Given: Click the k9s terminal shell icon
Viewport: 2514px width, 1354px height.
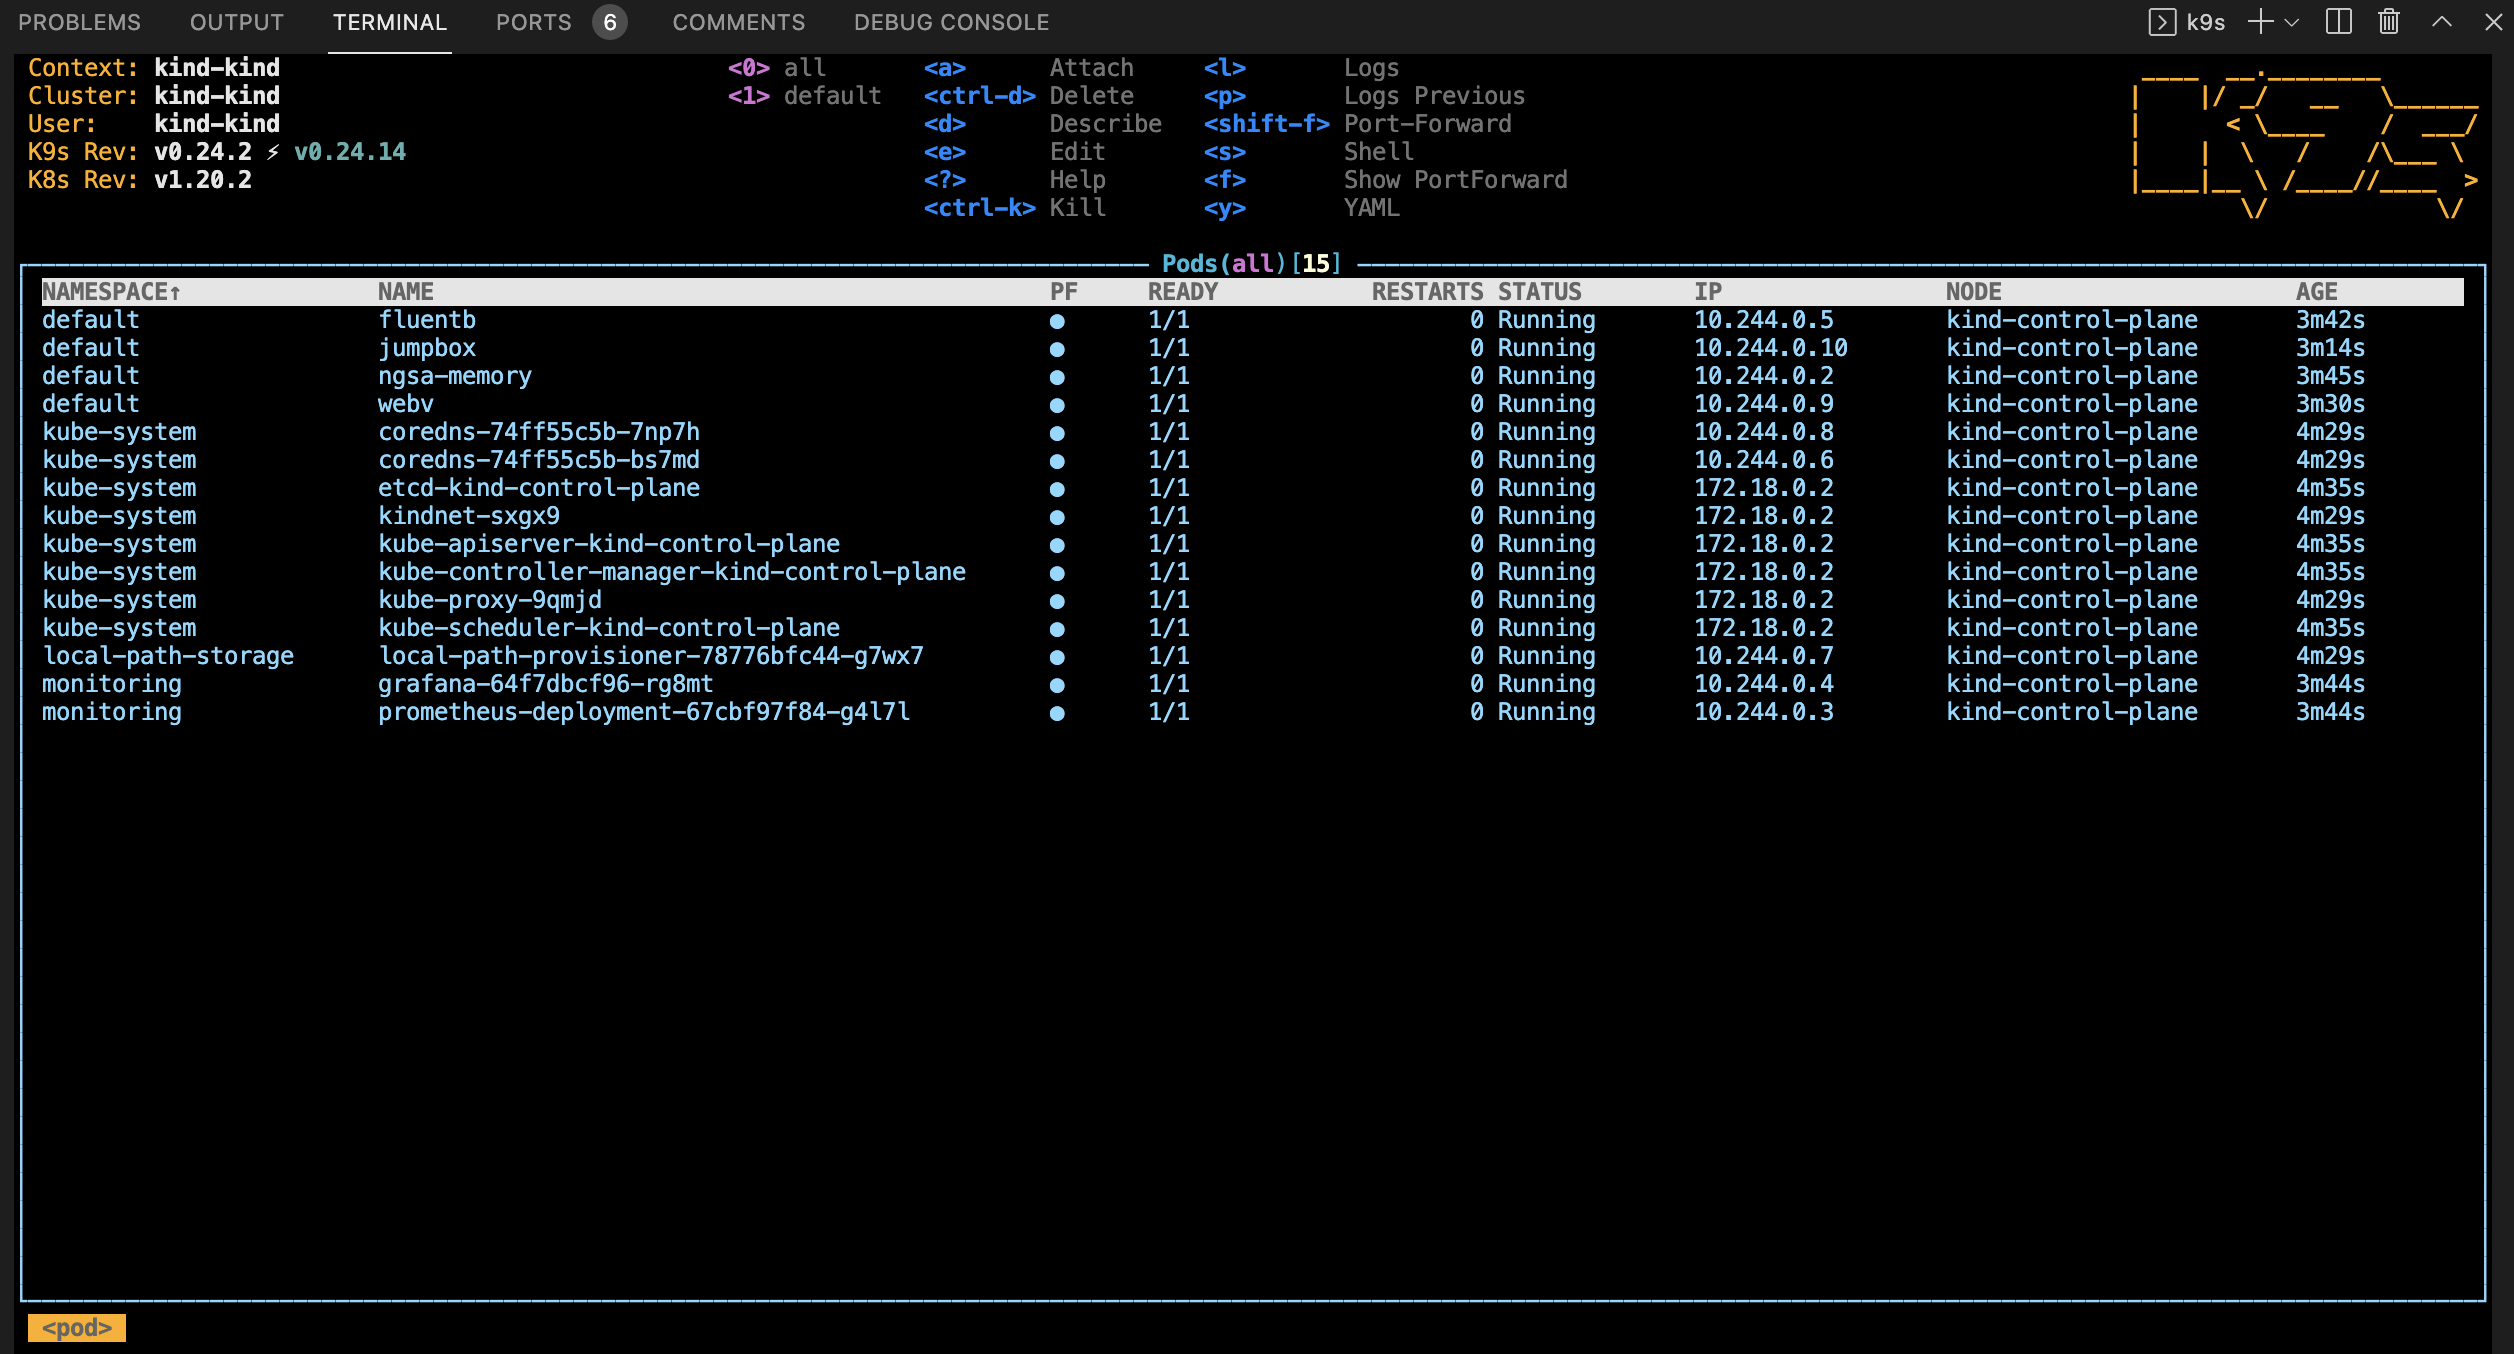Looking at the screenshot, I should (2162, 22).
